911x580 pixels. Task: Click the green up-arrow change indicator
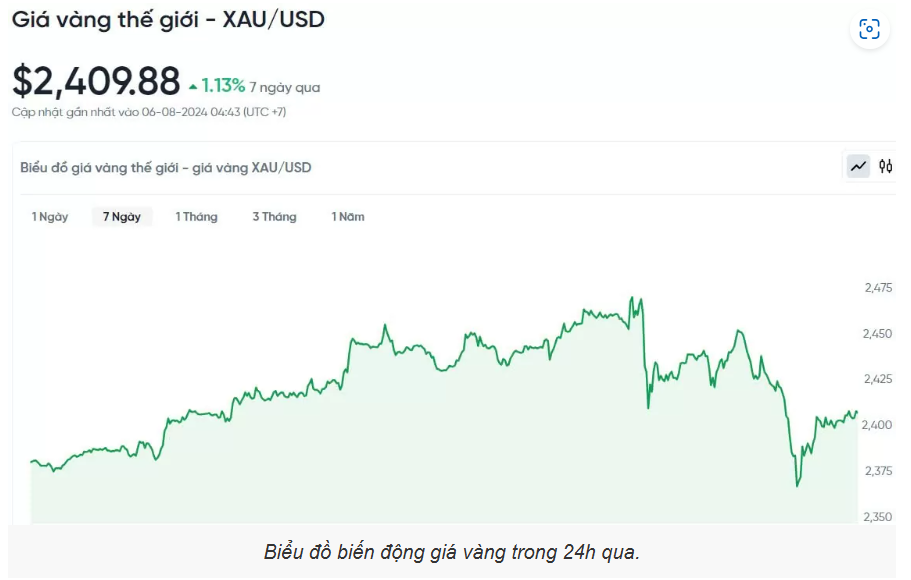(x=193, y=87)
